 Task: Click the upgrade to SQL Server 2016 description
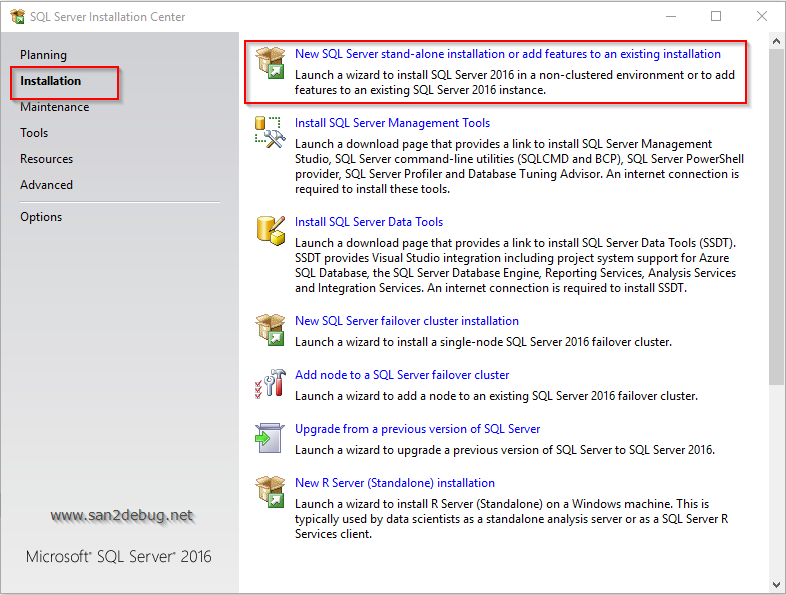coord(505,450)
